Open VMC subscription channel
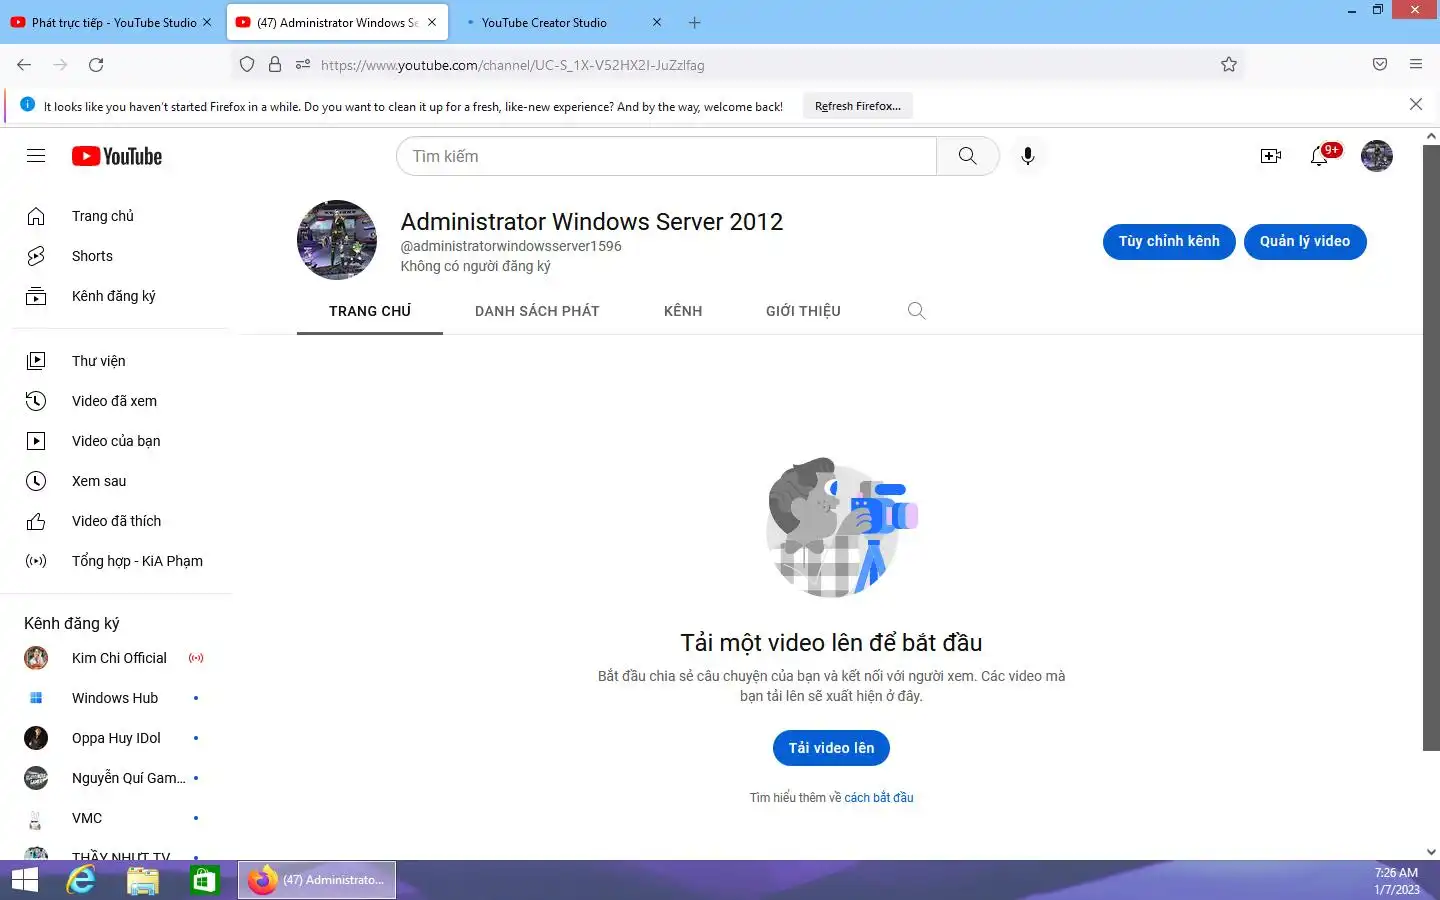Viewport: 1440px width, 900px height. tap(116, 818)
